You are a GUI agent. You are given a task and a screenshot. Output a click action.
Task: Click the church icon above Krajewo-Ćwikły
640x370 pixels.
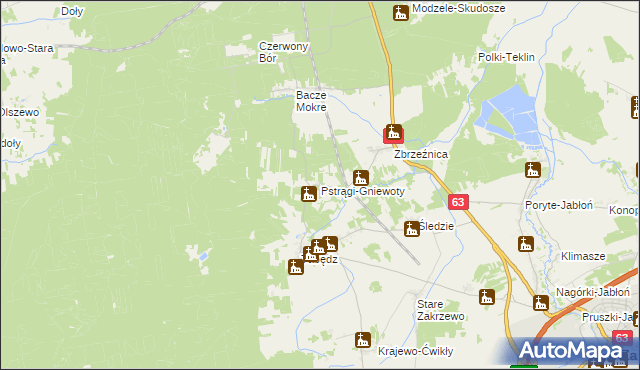tap(362, 340)
